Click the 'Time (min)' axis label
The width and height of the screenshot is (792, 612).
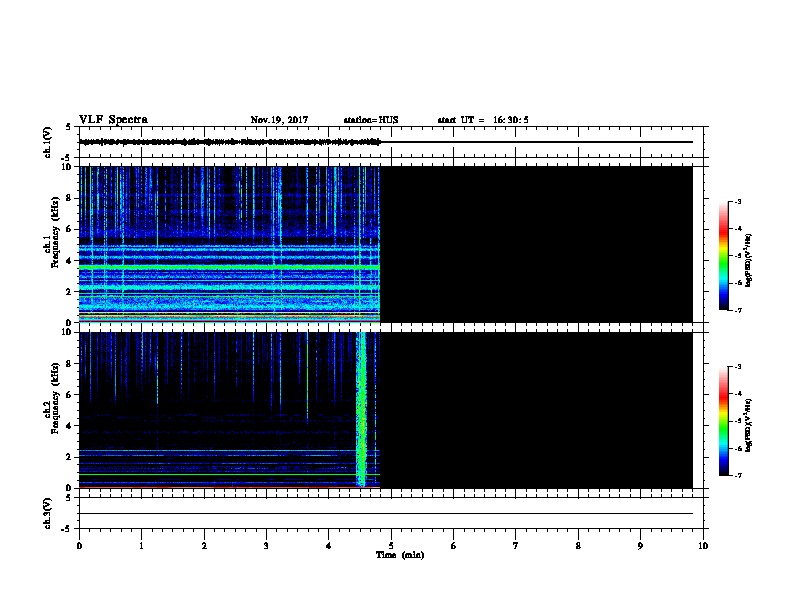[400, 555]
